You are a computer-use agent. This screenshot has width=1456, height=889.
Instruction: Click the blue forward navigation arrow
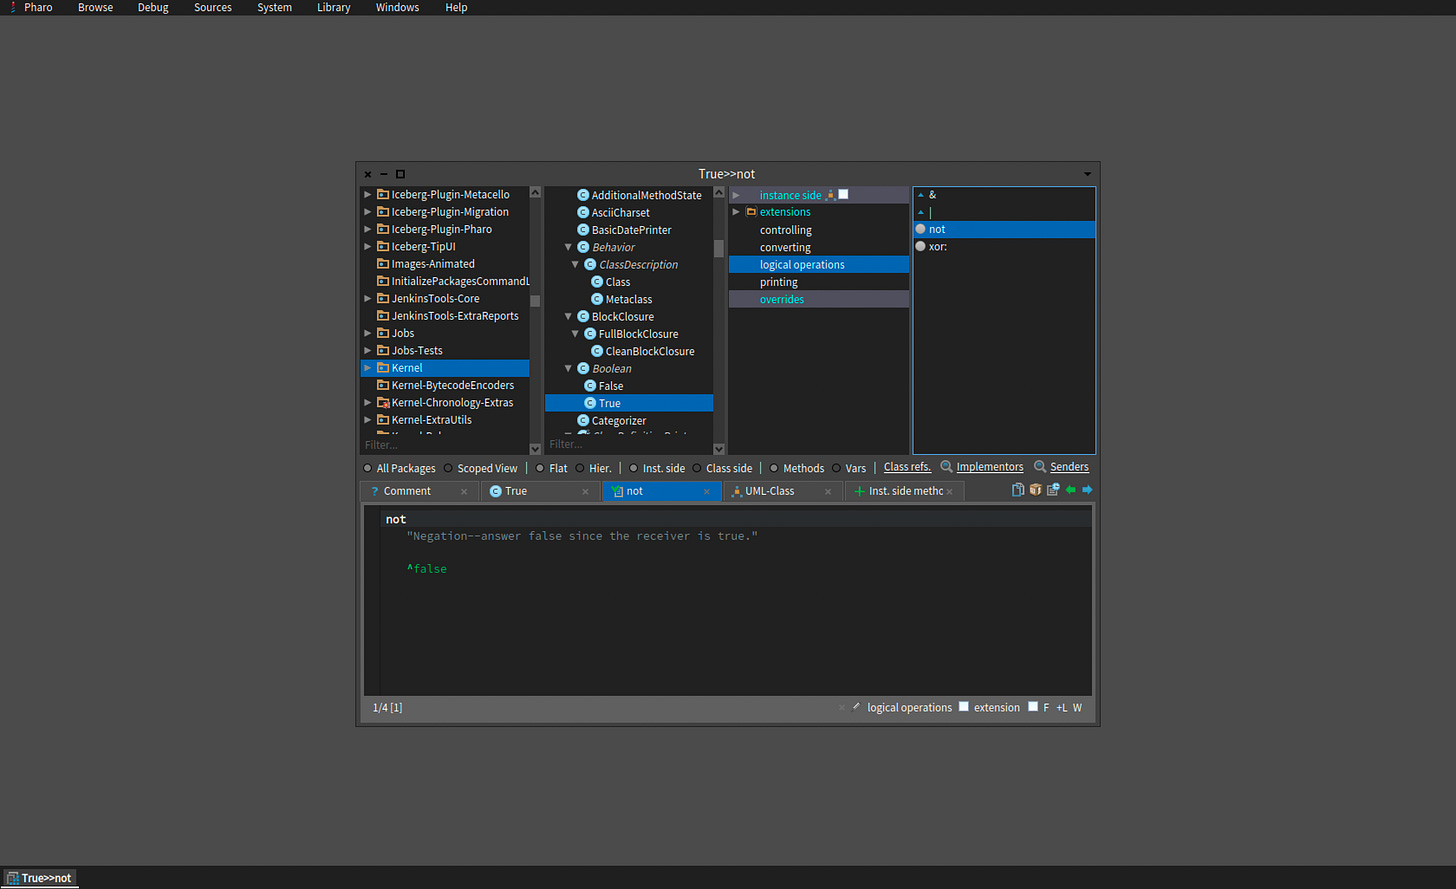[1087, 490]
